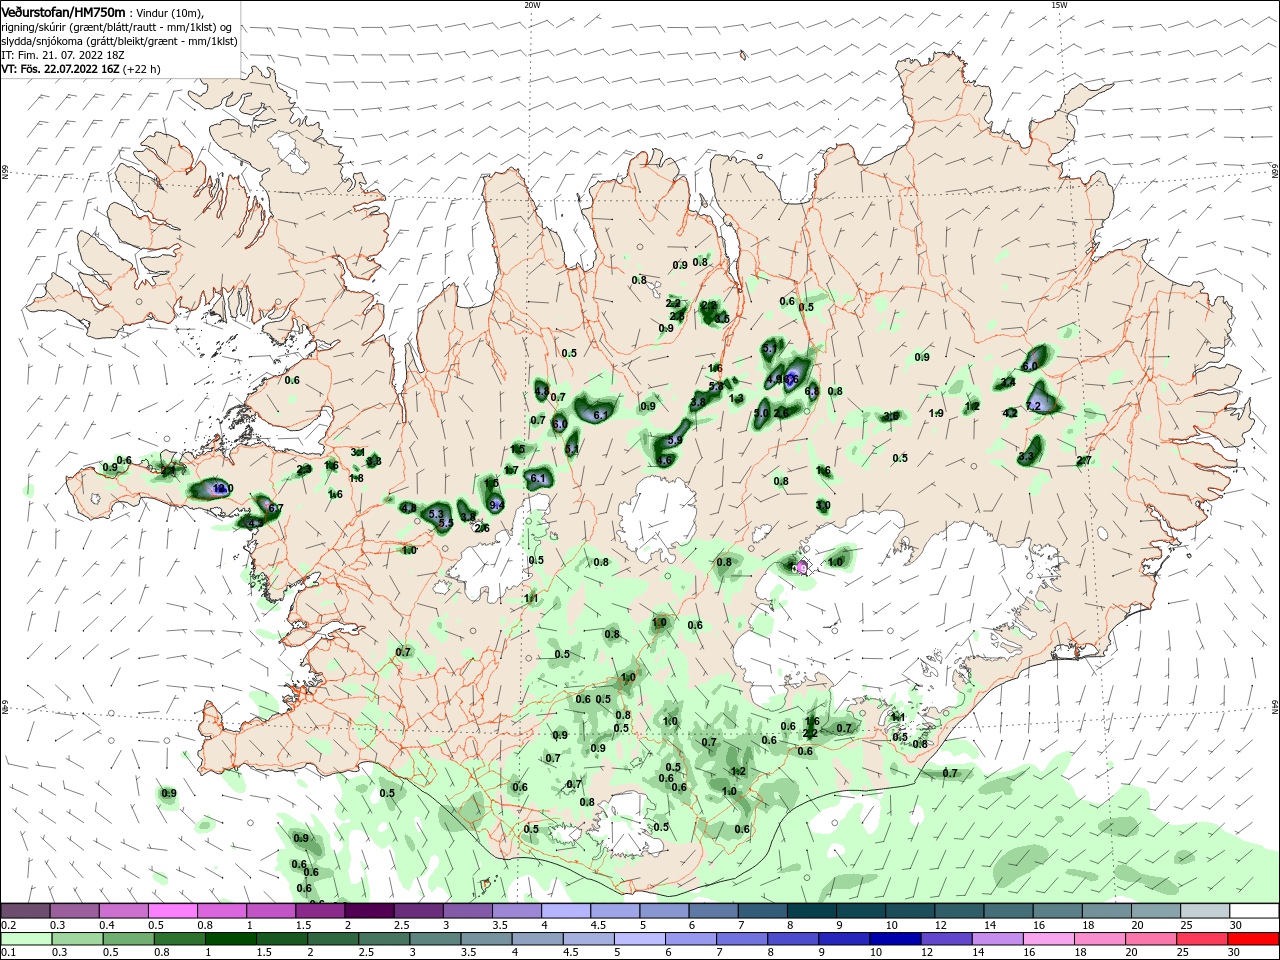Viewport: 1280px width, 960px height.
Task: Click the 7.2 precipitation value on the map
Action: [1034, 406]
